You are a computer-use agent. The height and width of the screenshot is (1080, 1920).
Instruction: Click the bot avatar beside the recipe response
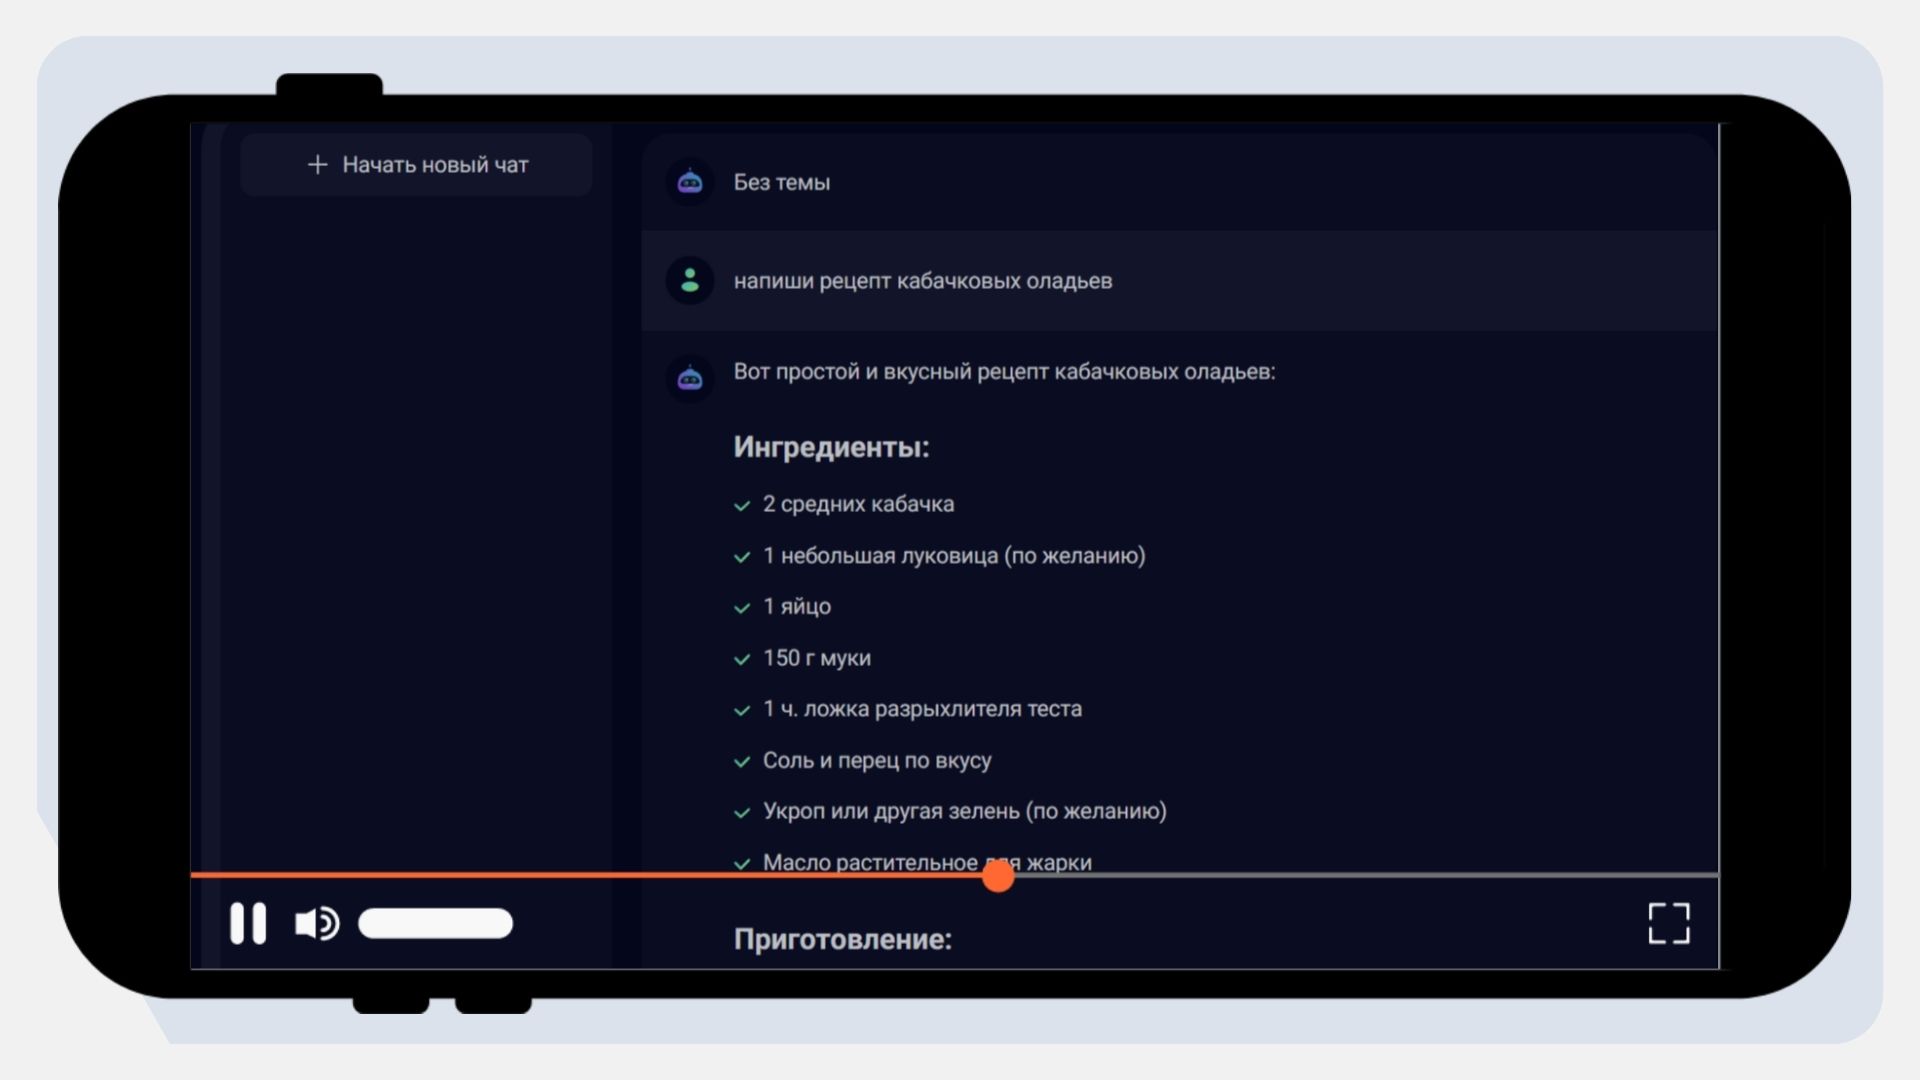pos(690,379)
